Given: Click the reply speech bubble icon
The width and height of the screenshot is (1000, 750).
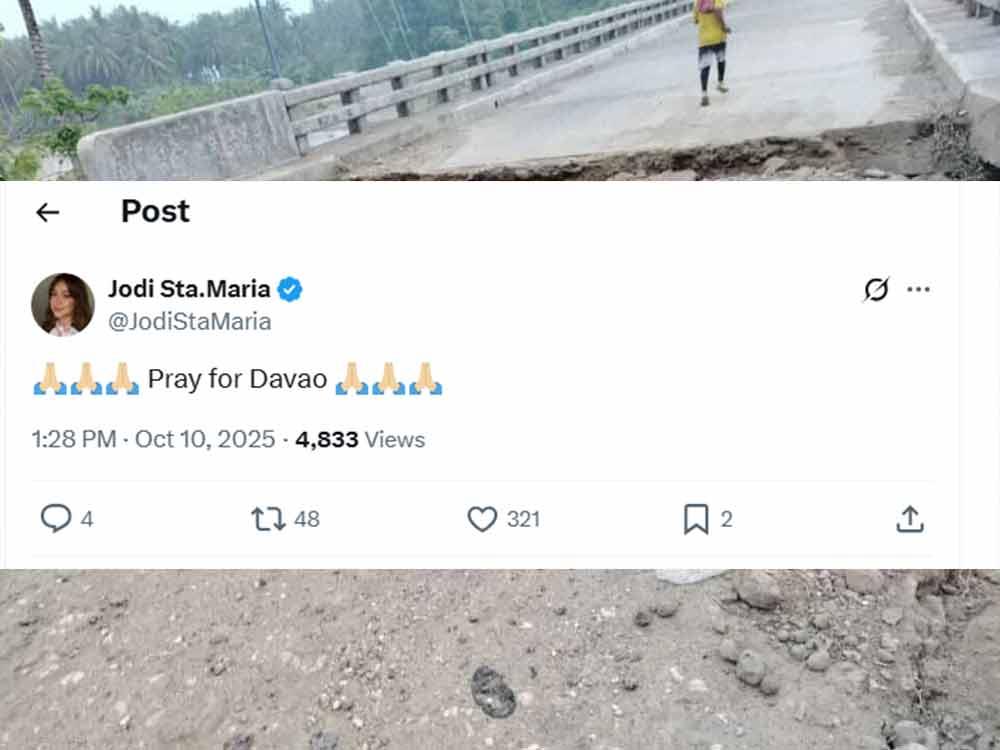Looking at the screenshot, I should (55, 518).
